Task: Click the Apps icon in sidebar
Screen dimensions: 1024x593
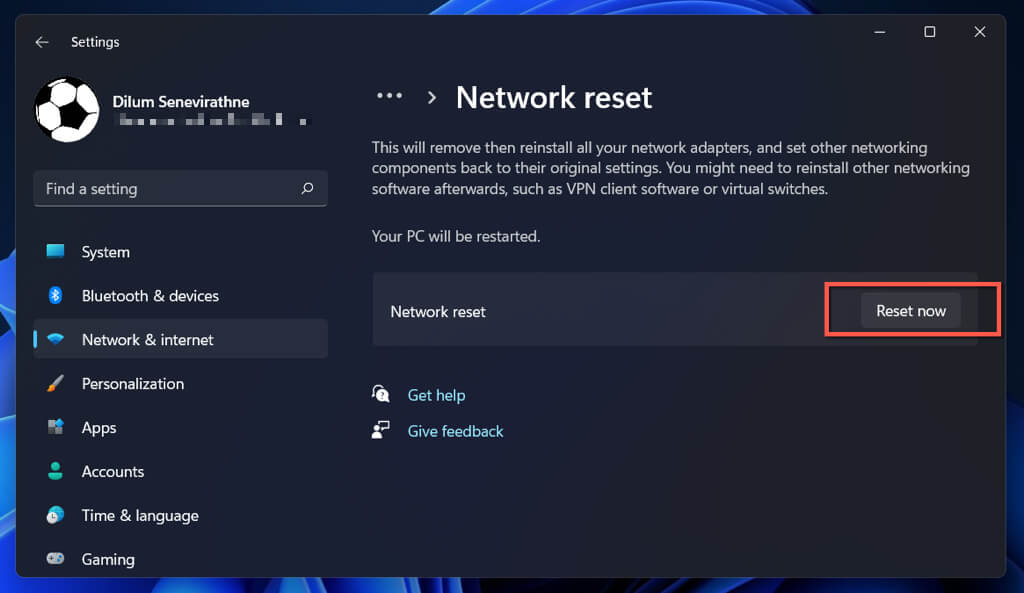Action: click(x=56, y=428)
